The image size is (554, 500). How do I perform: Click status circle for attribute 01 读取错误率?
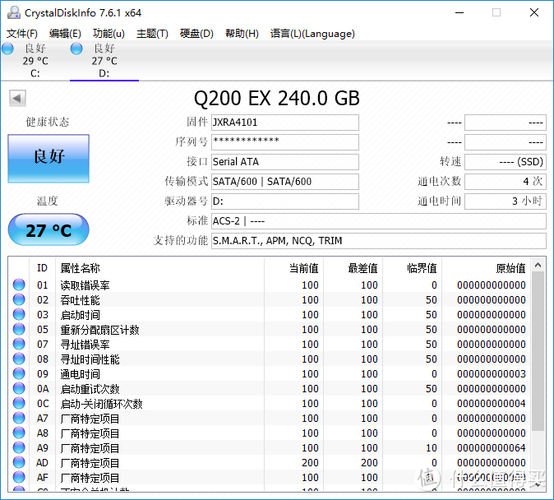(x=19, y=284)
